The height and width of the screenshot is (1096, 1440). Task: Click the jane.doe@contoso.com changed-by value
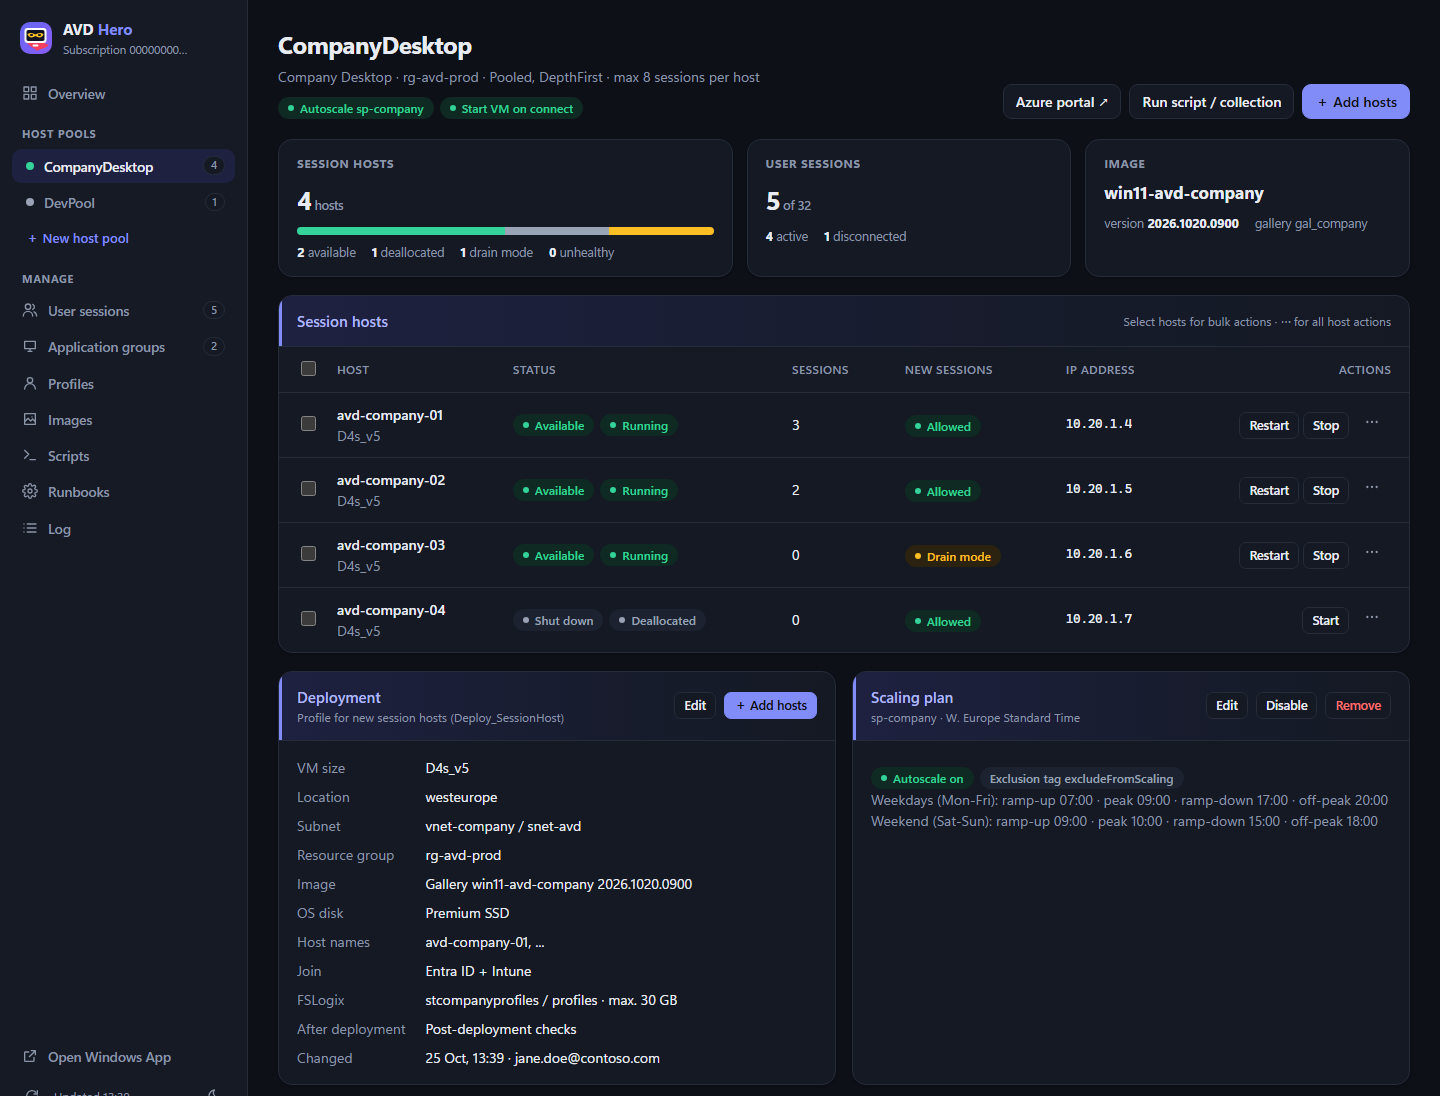(x=587, y=1058)
